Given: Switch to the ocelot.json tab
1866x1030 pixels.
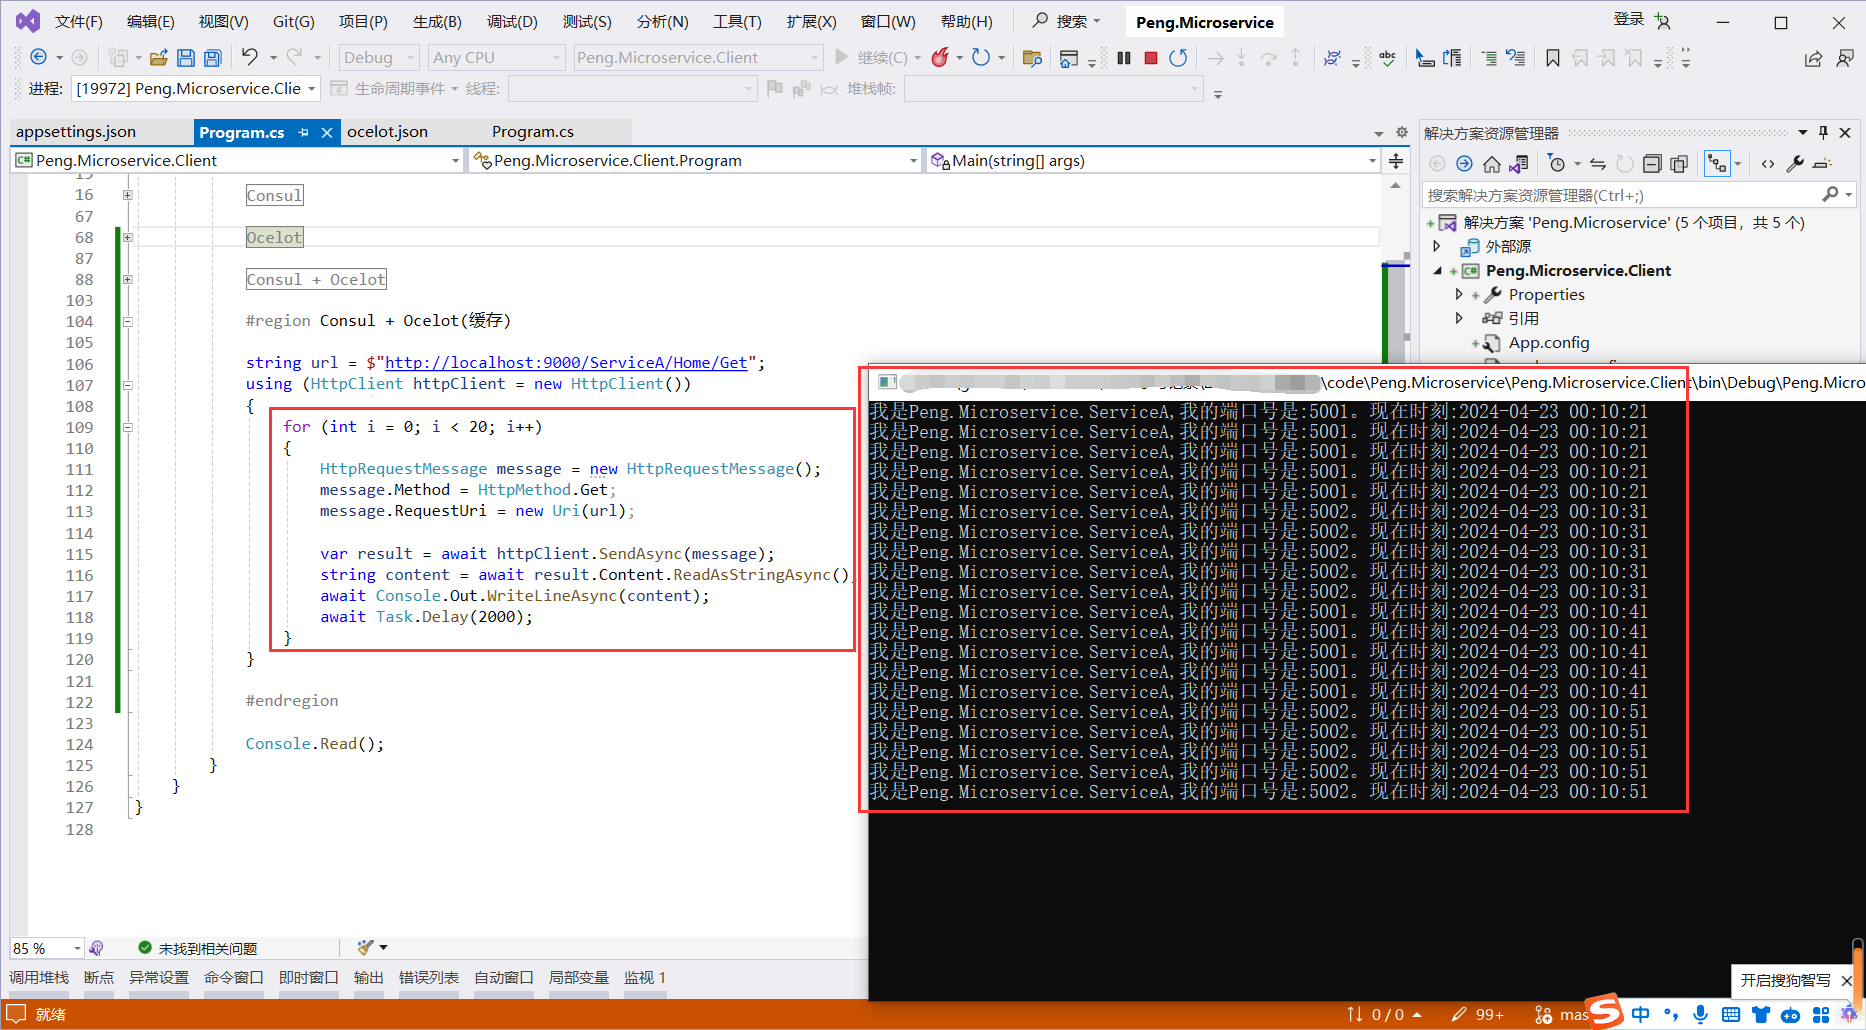Looking at the screenshot, I should 388,132.
